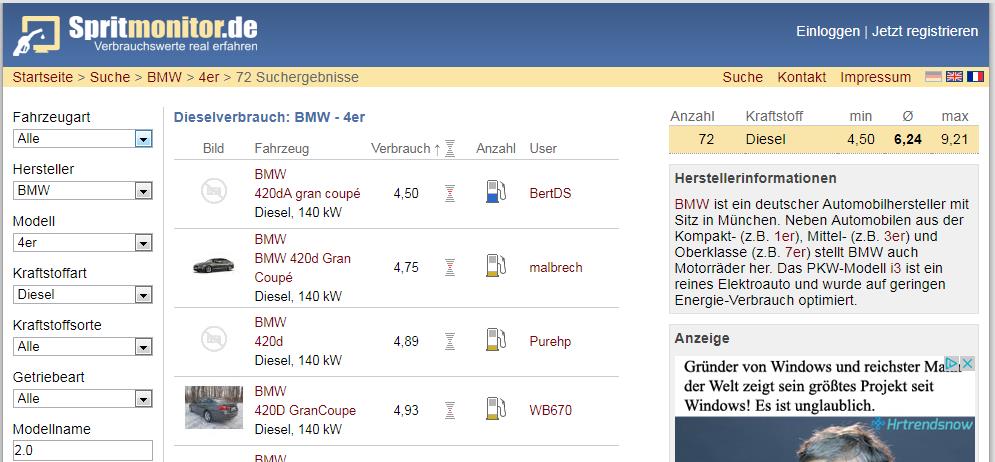Switch site language to German flag
This screenshot has width=995, height=462.
[933, 77]
